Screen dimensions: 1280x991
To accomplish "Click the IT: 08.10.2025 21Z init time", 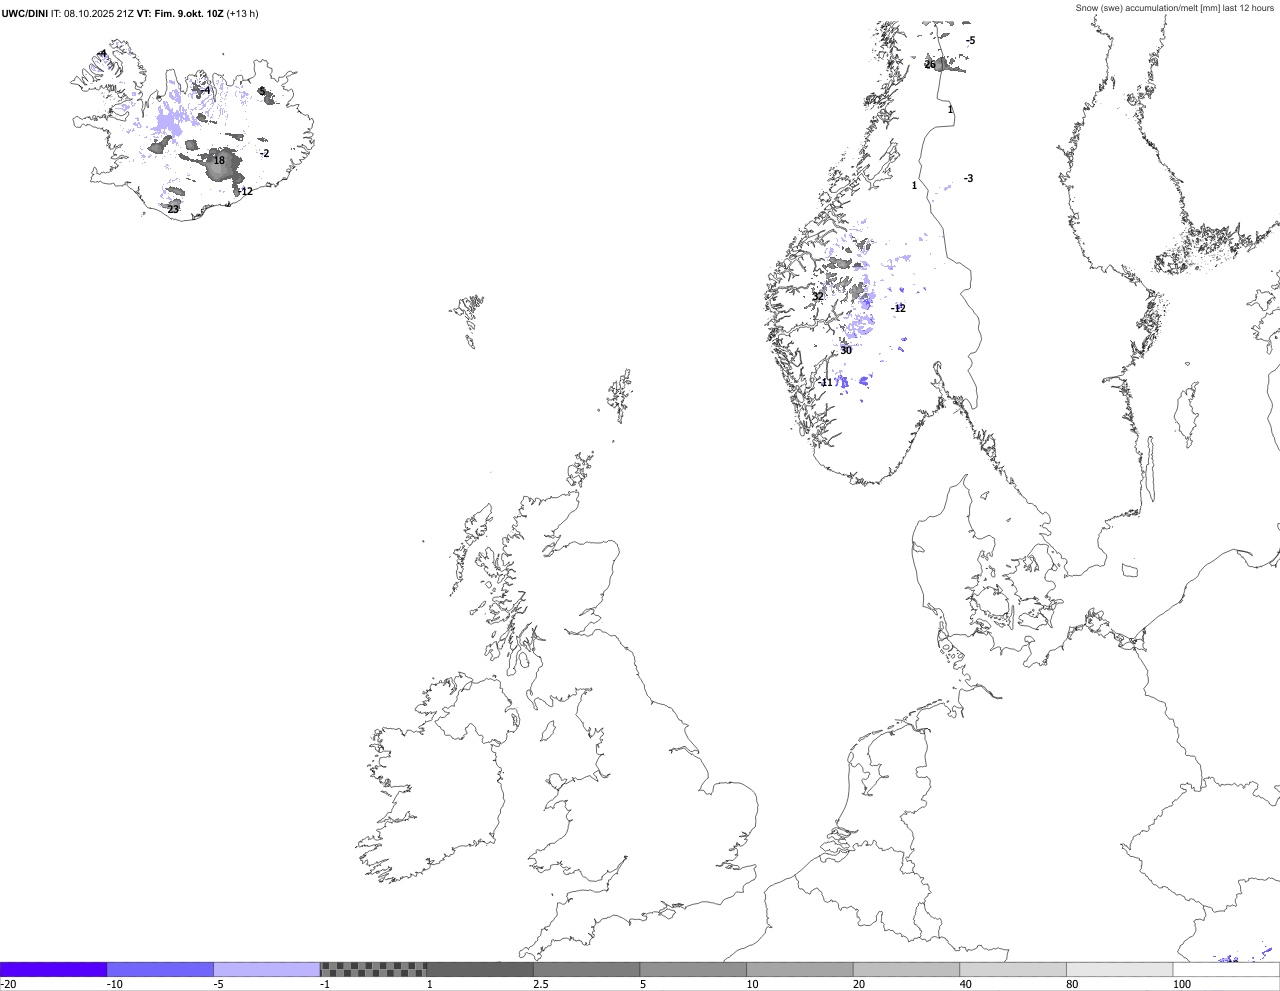I will 93,14.
